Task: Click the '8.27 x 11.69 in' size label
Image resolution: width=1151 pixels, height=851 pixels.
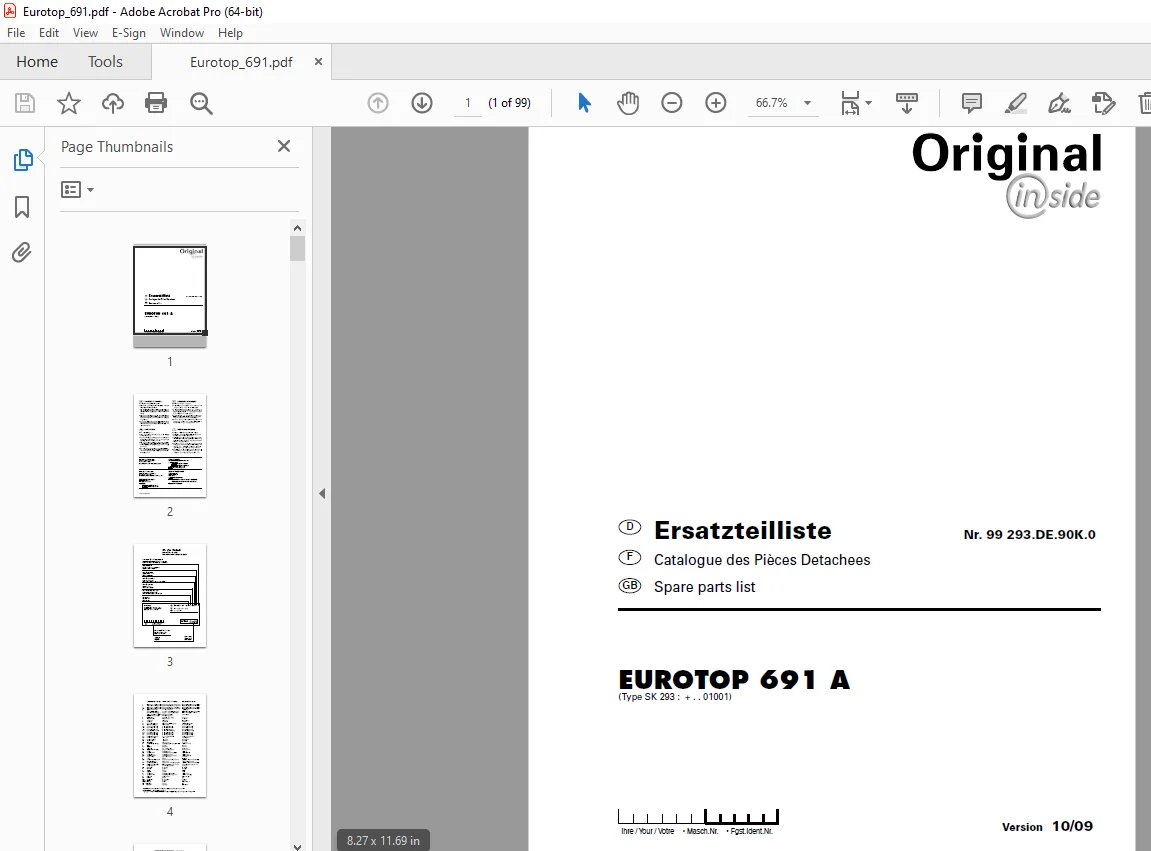Action: [383, 841]
